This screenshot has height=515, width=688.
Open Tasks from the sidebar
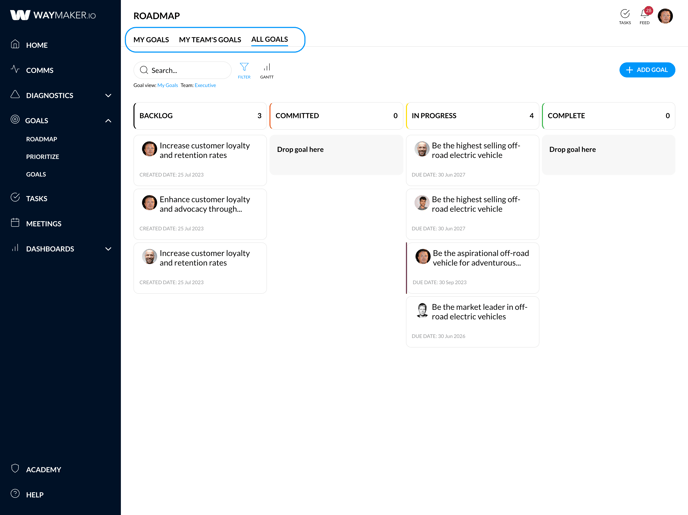tap(36, 199)
